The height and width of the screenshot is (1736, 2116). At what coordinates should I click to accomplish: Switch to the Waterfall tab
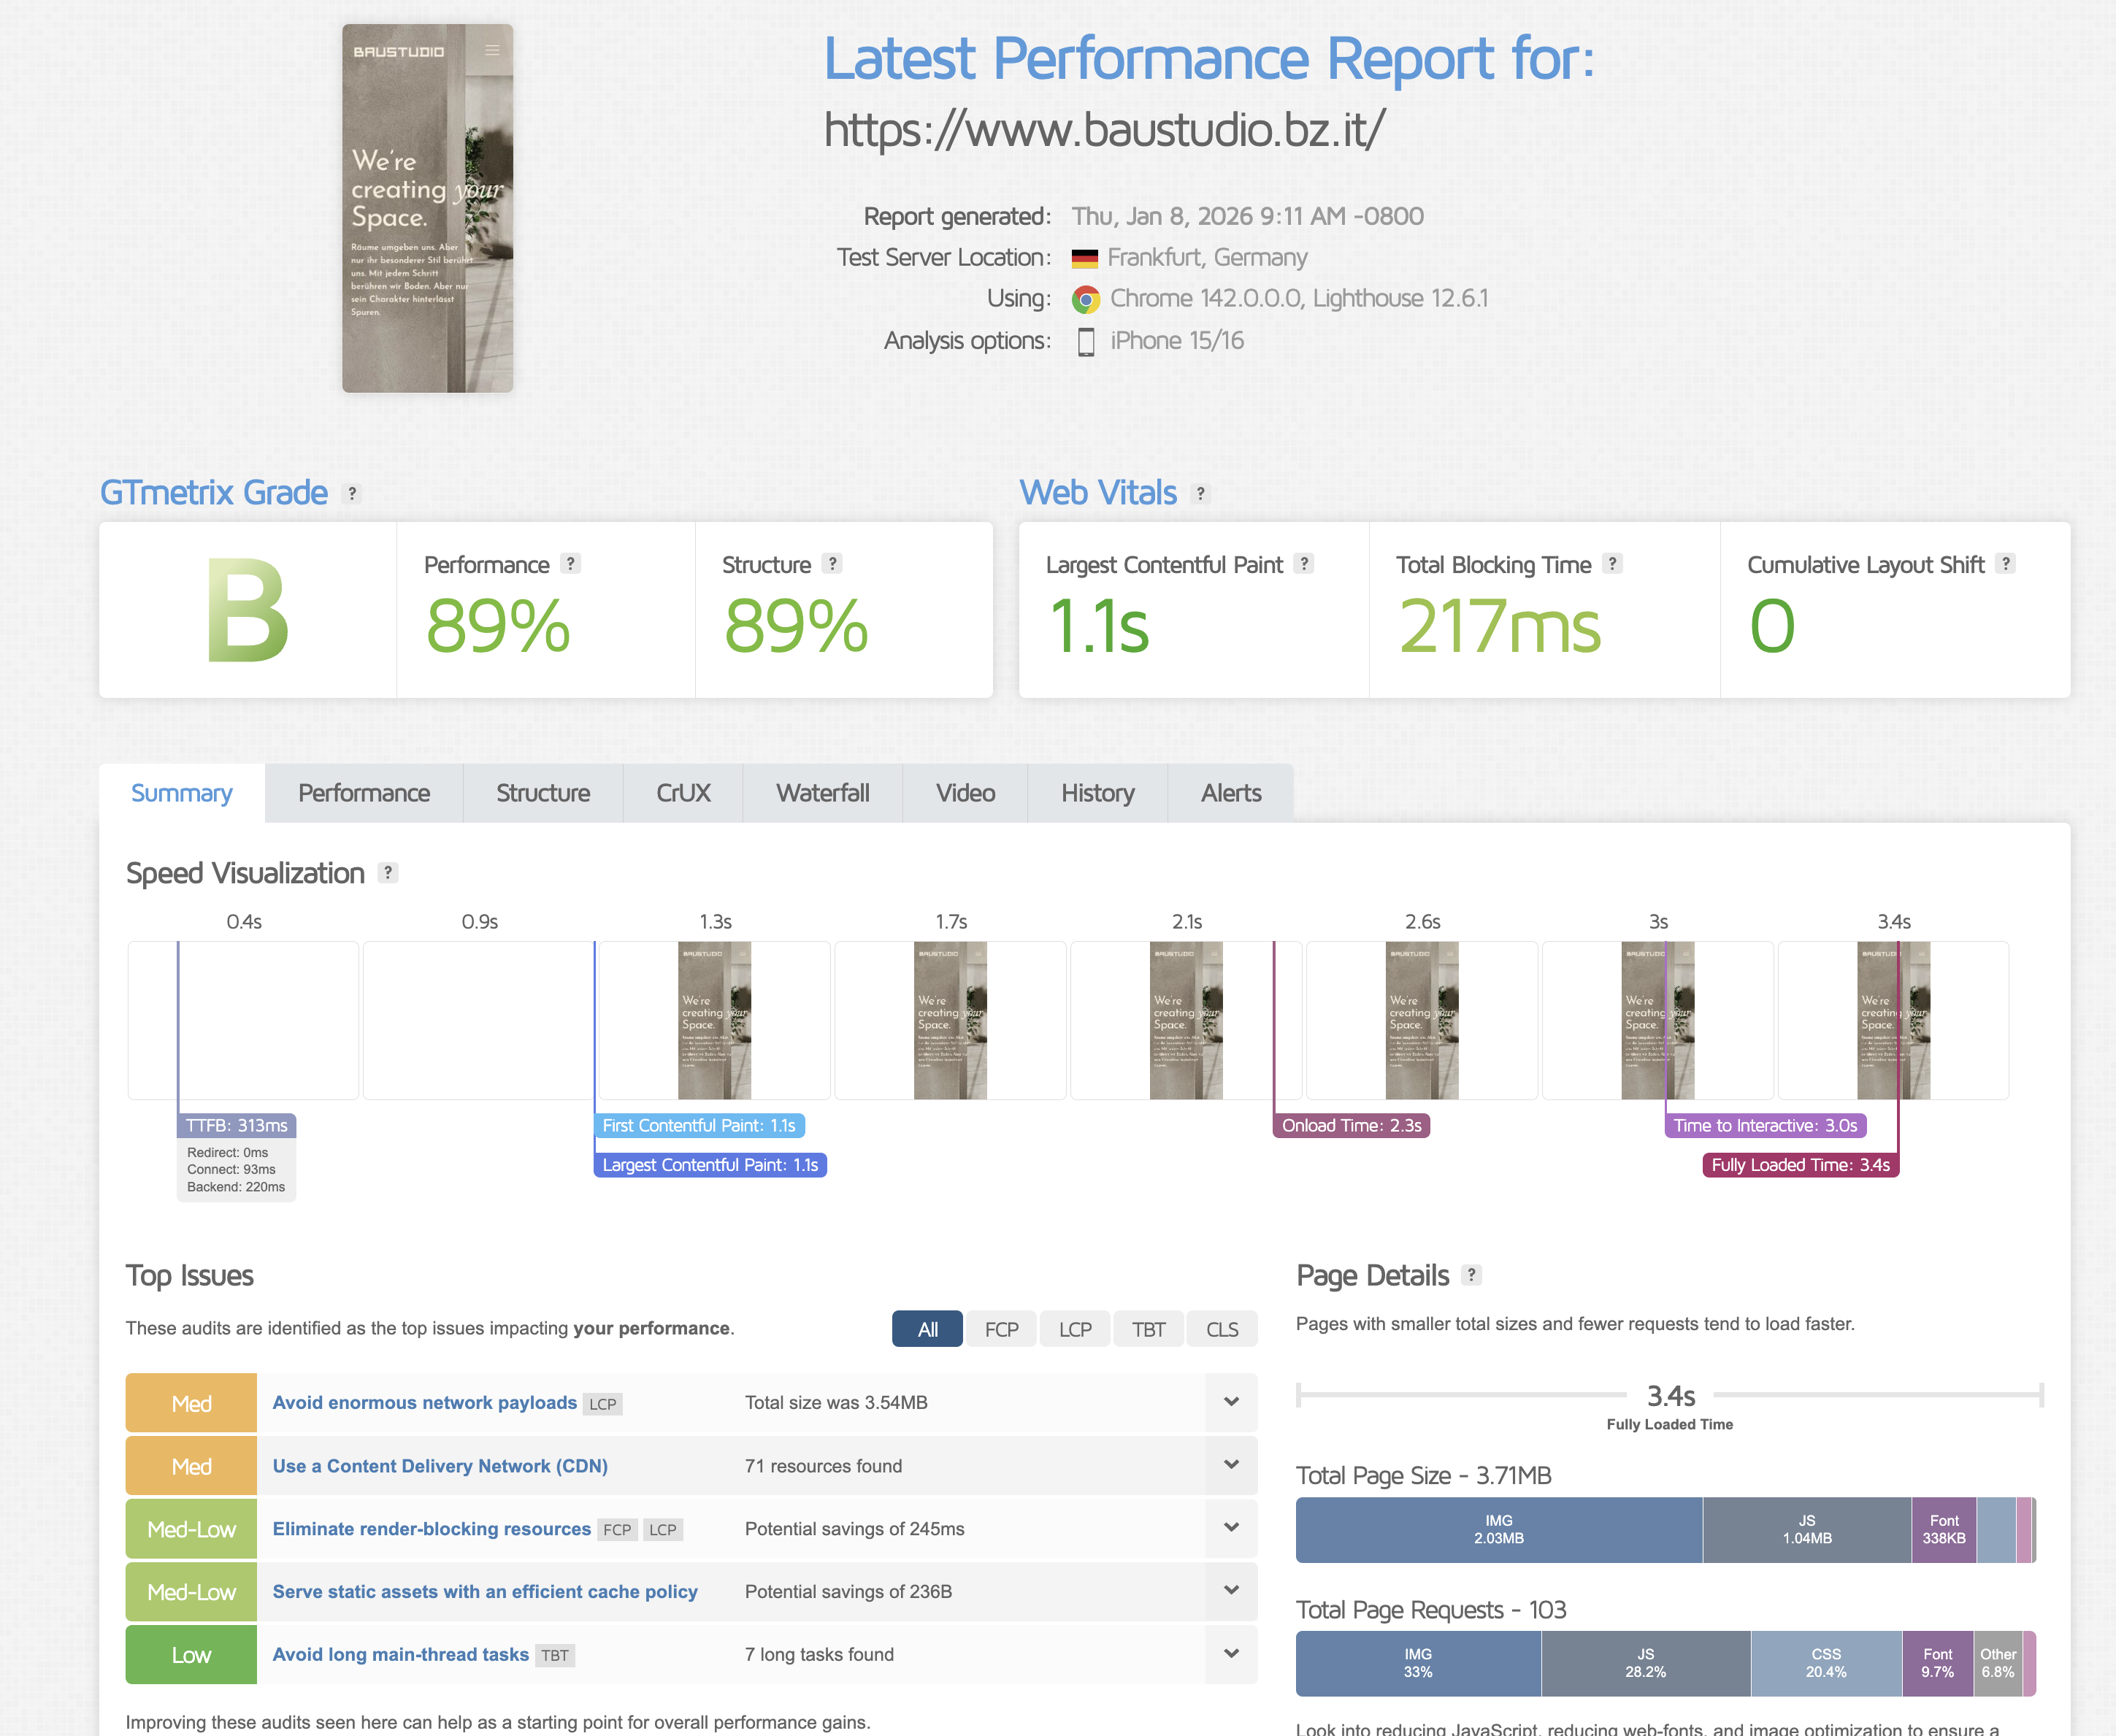click(x=822, y=793)
